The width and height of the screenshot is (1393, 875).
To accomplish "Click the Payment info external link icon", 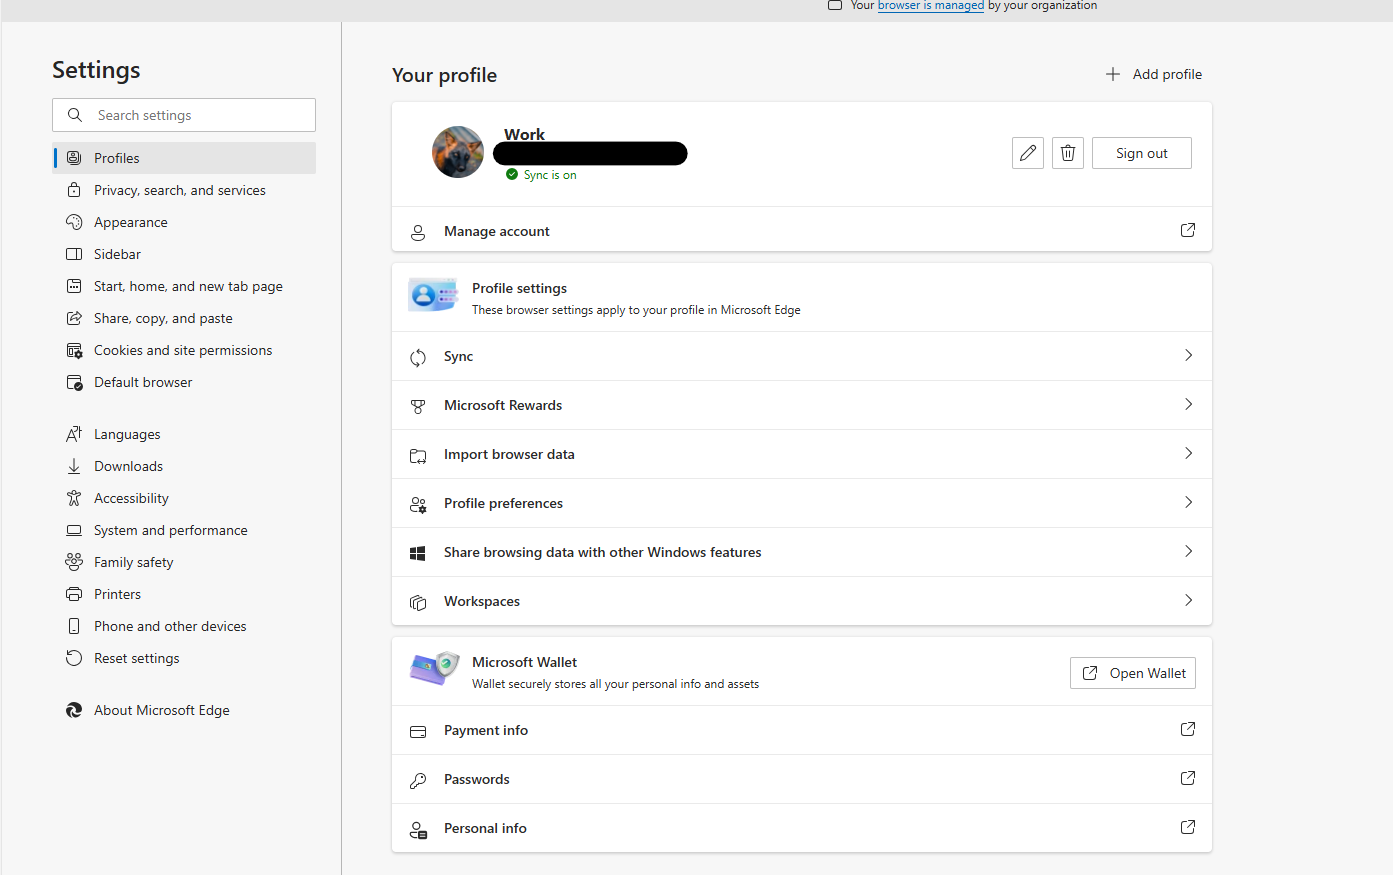I will (1188, 729).
